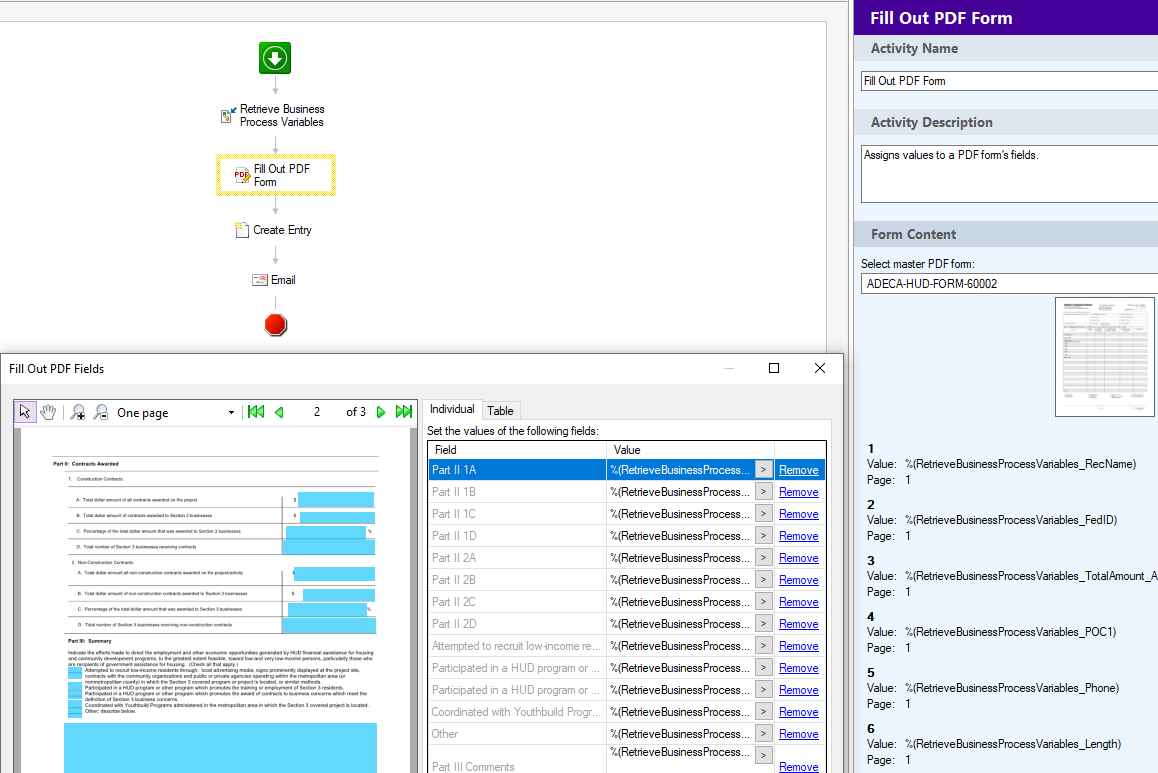The height and width of the screenshot is (773, 1158).
Task: Switch to the Individual tab
Action: (x=452, y=409)
